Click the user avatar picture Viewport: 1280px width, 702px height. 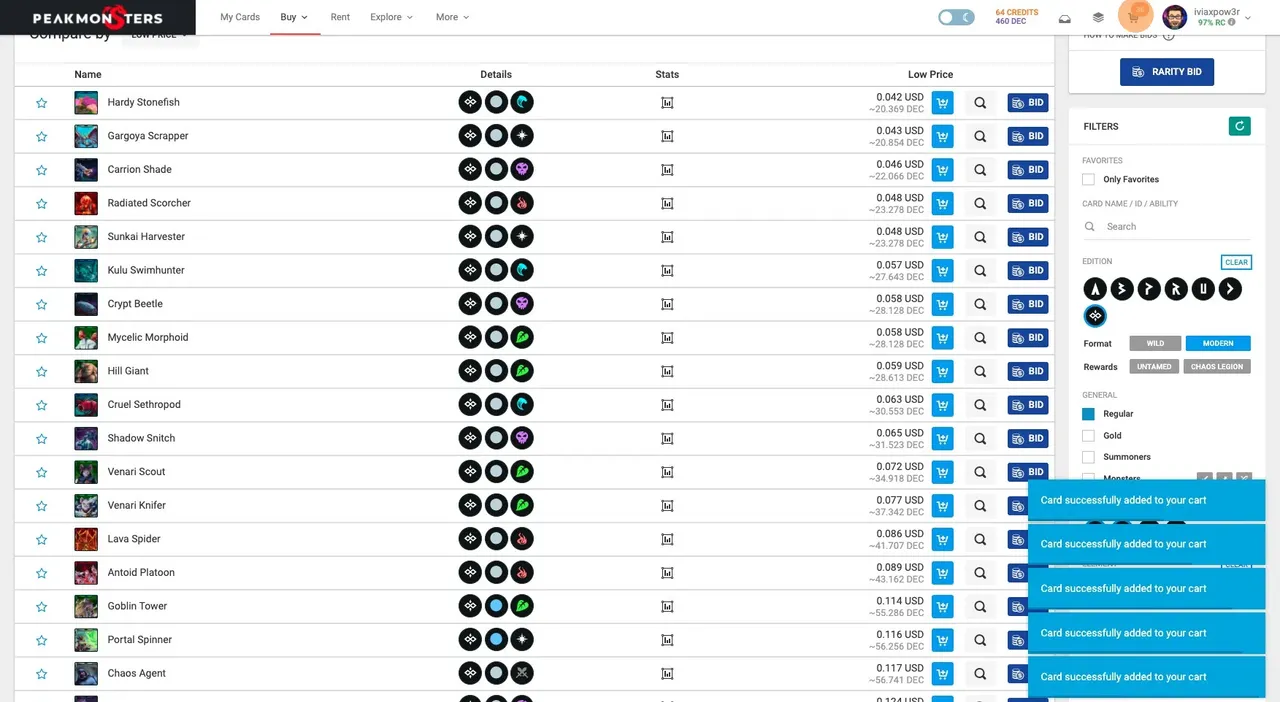(1175, 17)
